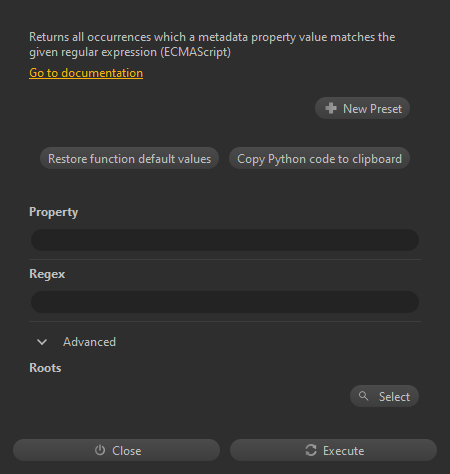Focus the Regex text field
This screenshot has width=450, height=474.
(x=225, y=302)
